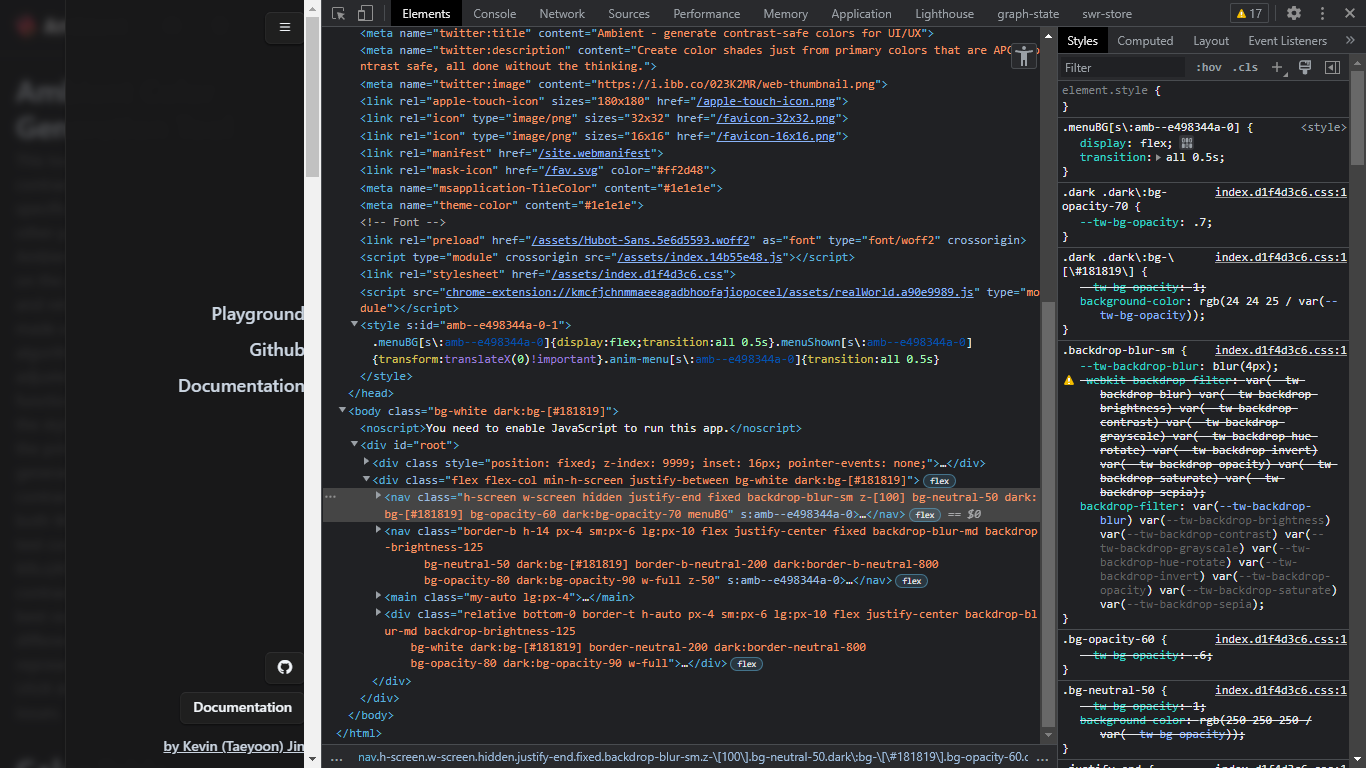This screenshot has width=1366, height=768.
Task: Select the Inspect element tool
Action: [337, 13]
